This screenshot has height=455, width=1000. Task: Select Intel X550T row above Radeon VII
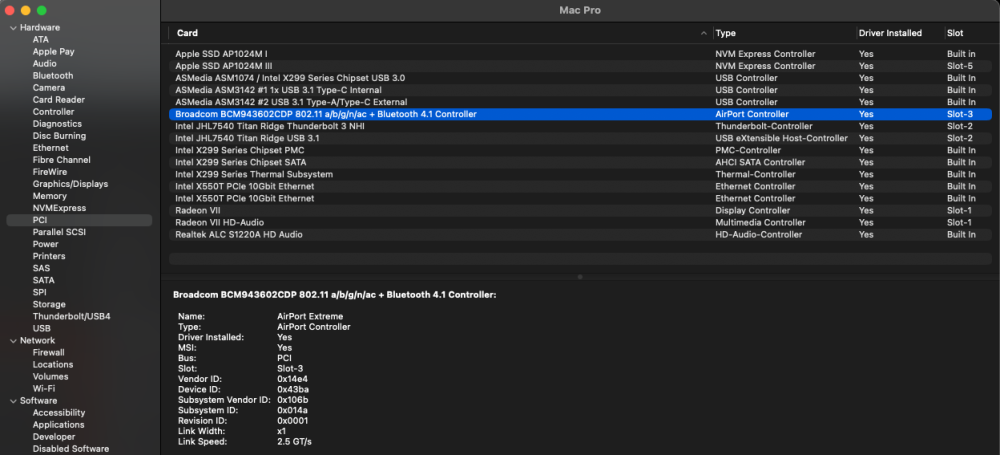tap(580, 198)
